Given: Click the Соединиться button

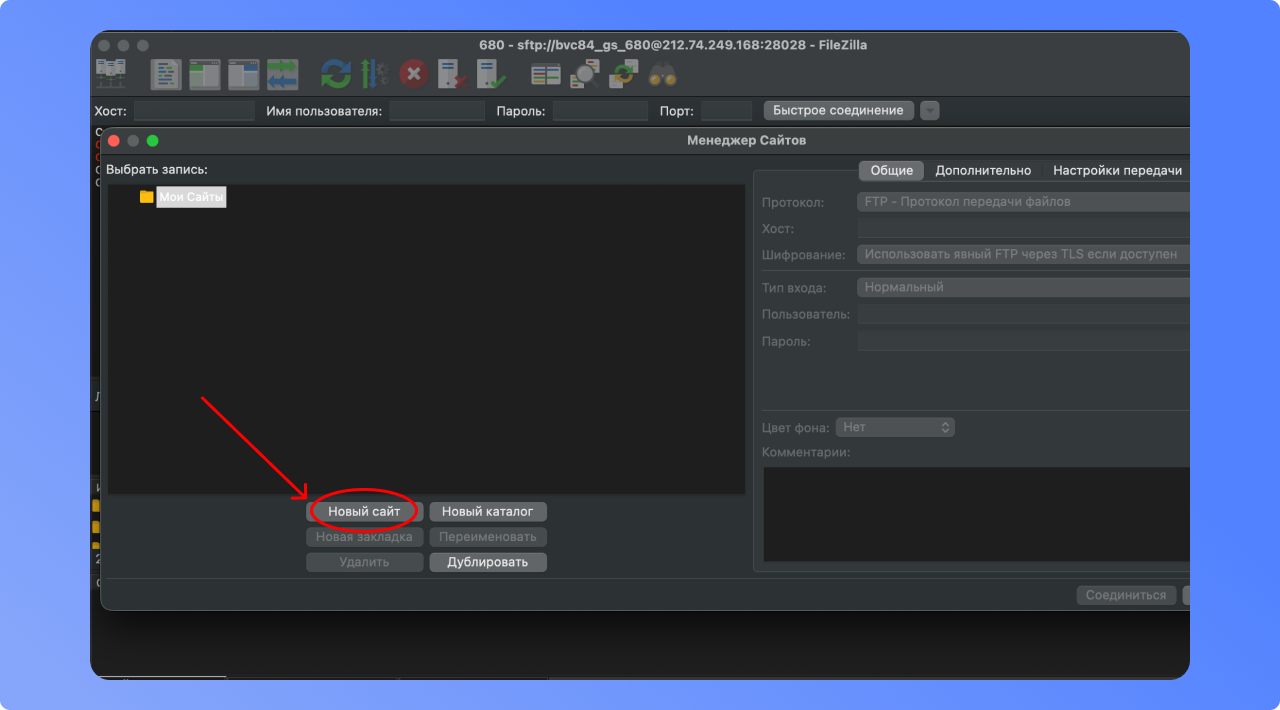Looking at the screenshot, I should click(1126, 595).
